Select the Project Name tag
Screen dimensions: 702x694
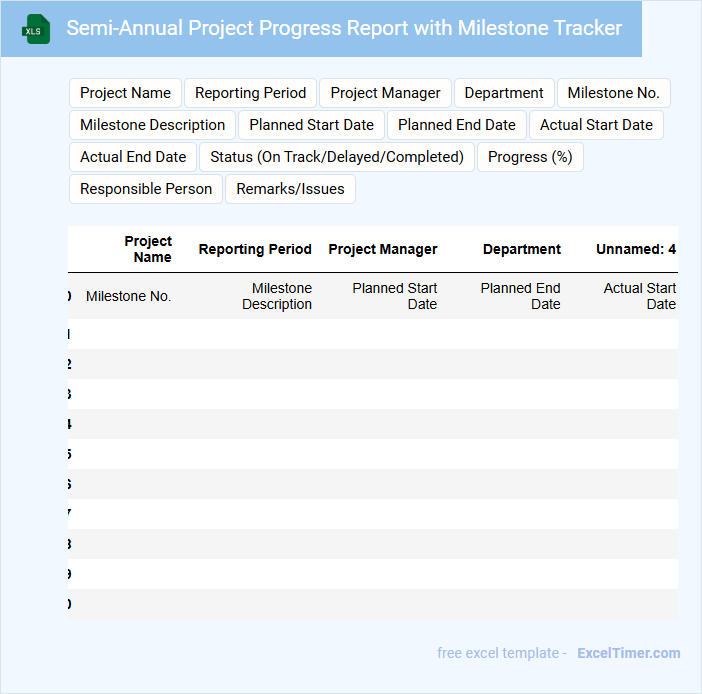click(x=125, y=93)
